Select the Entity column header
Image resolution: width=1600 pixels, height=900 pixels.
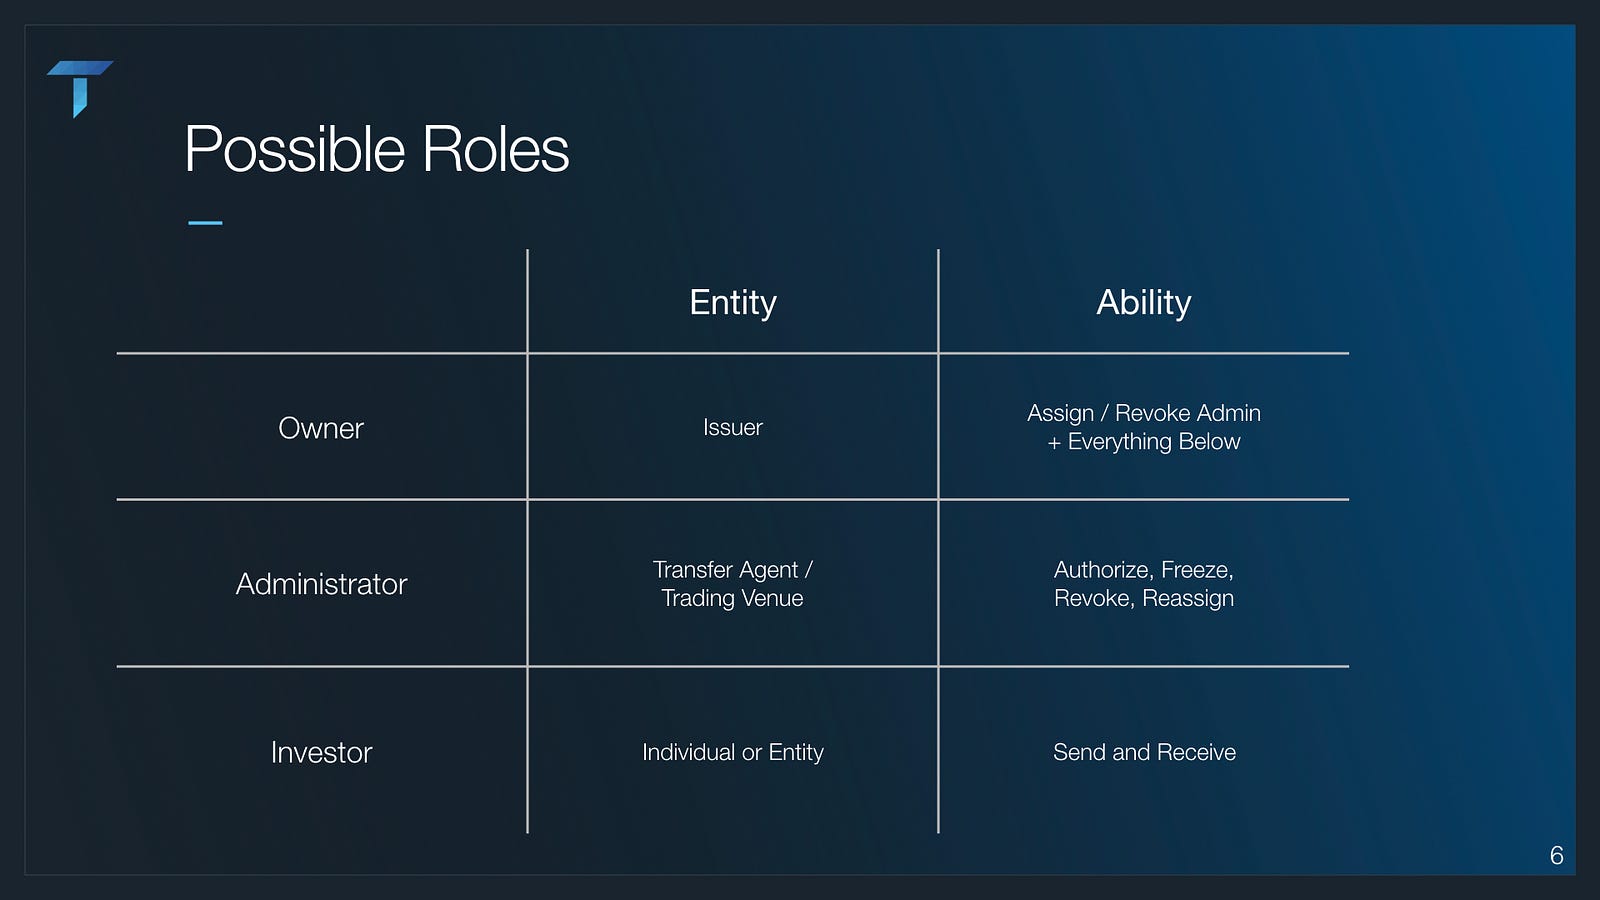[x=732, y=302]
